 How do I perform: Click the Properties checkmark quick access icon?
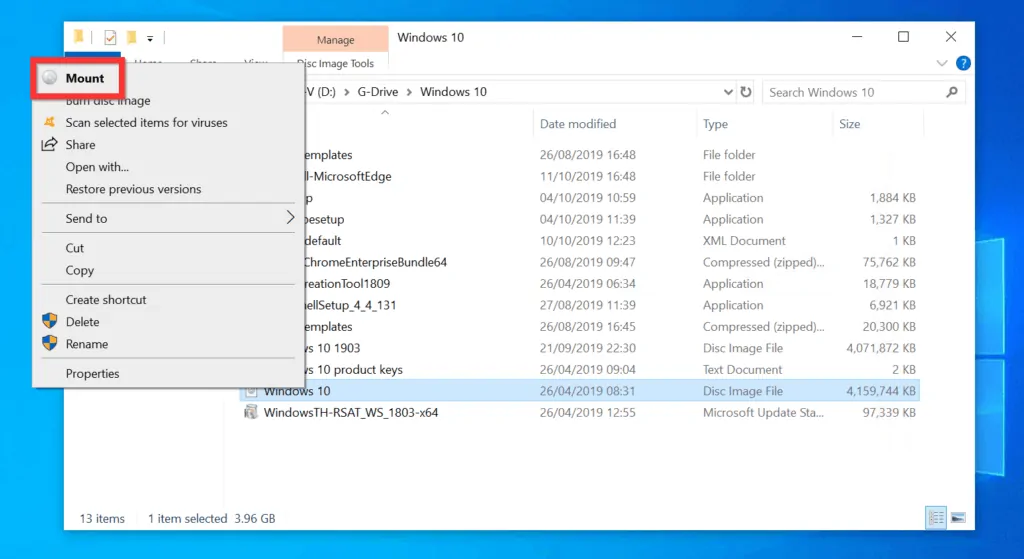[110, 37]
